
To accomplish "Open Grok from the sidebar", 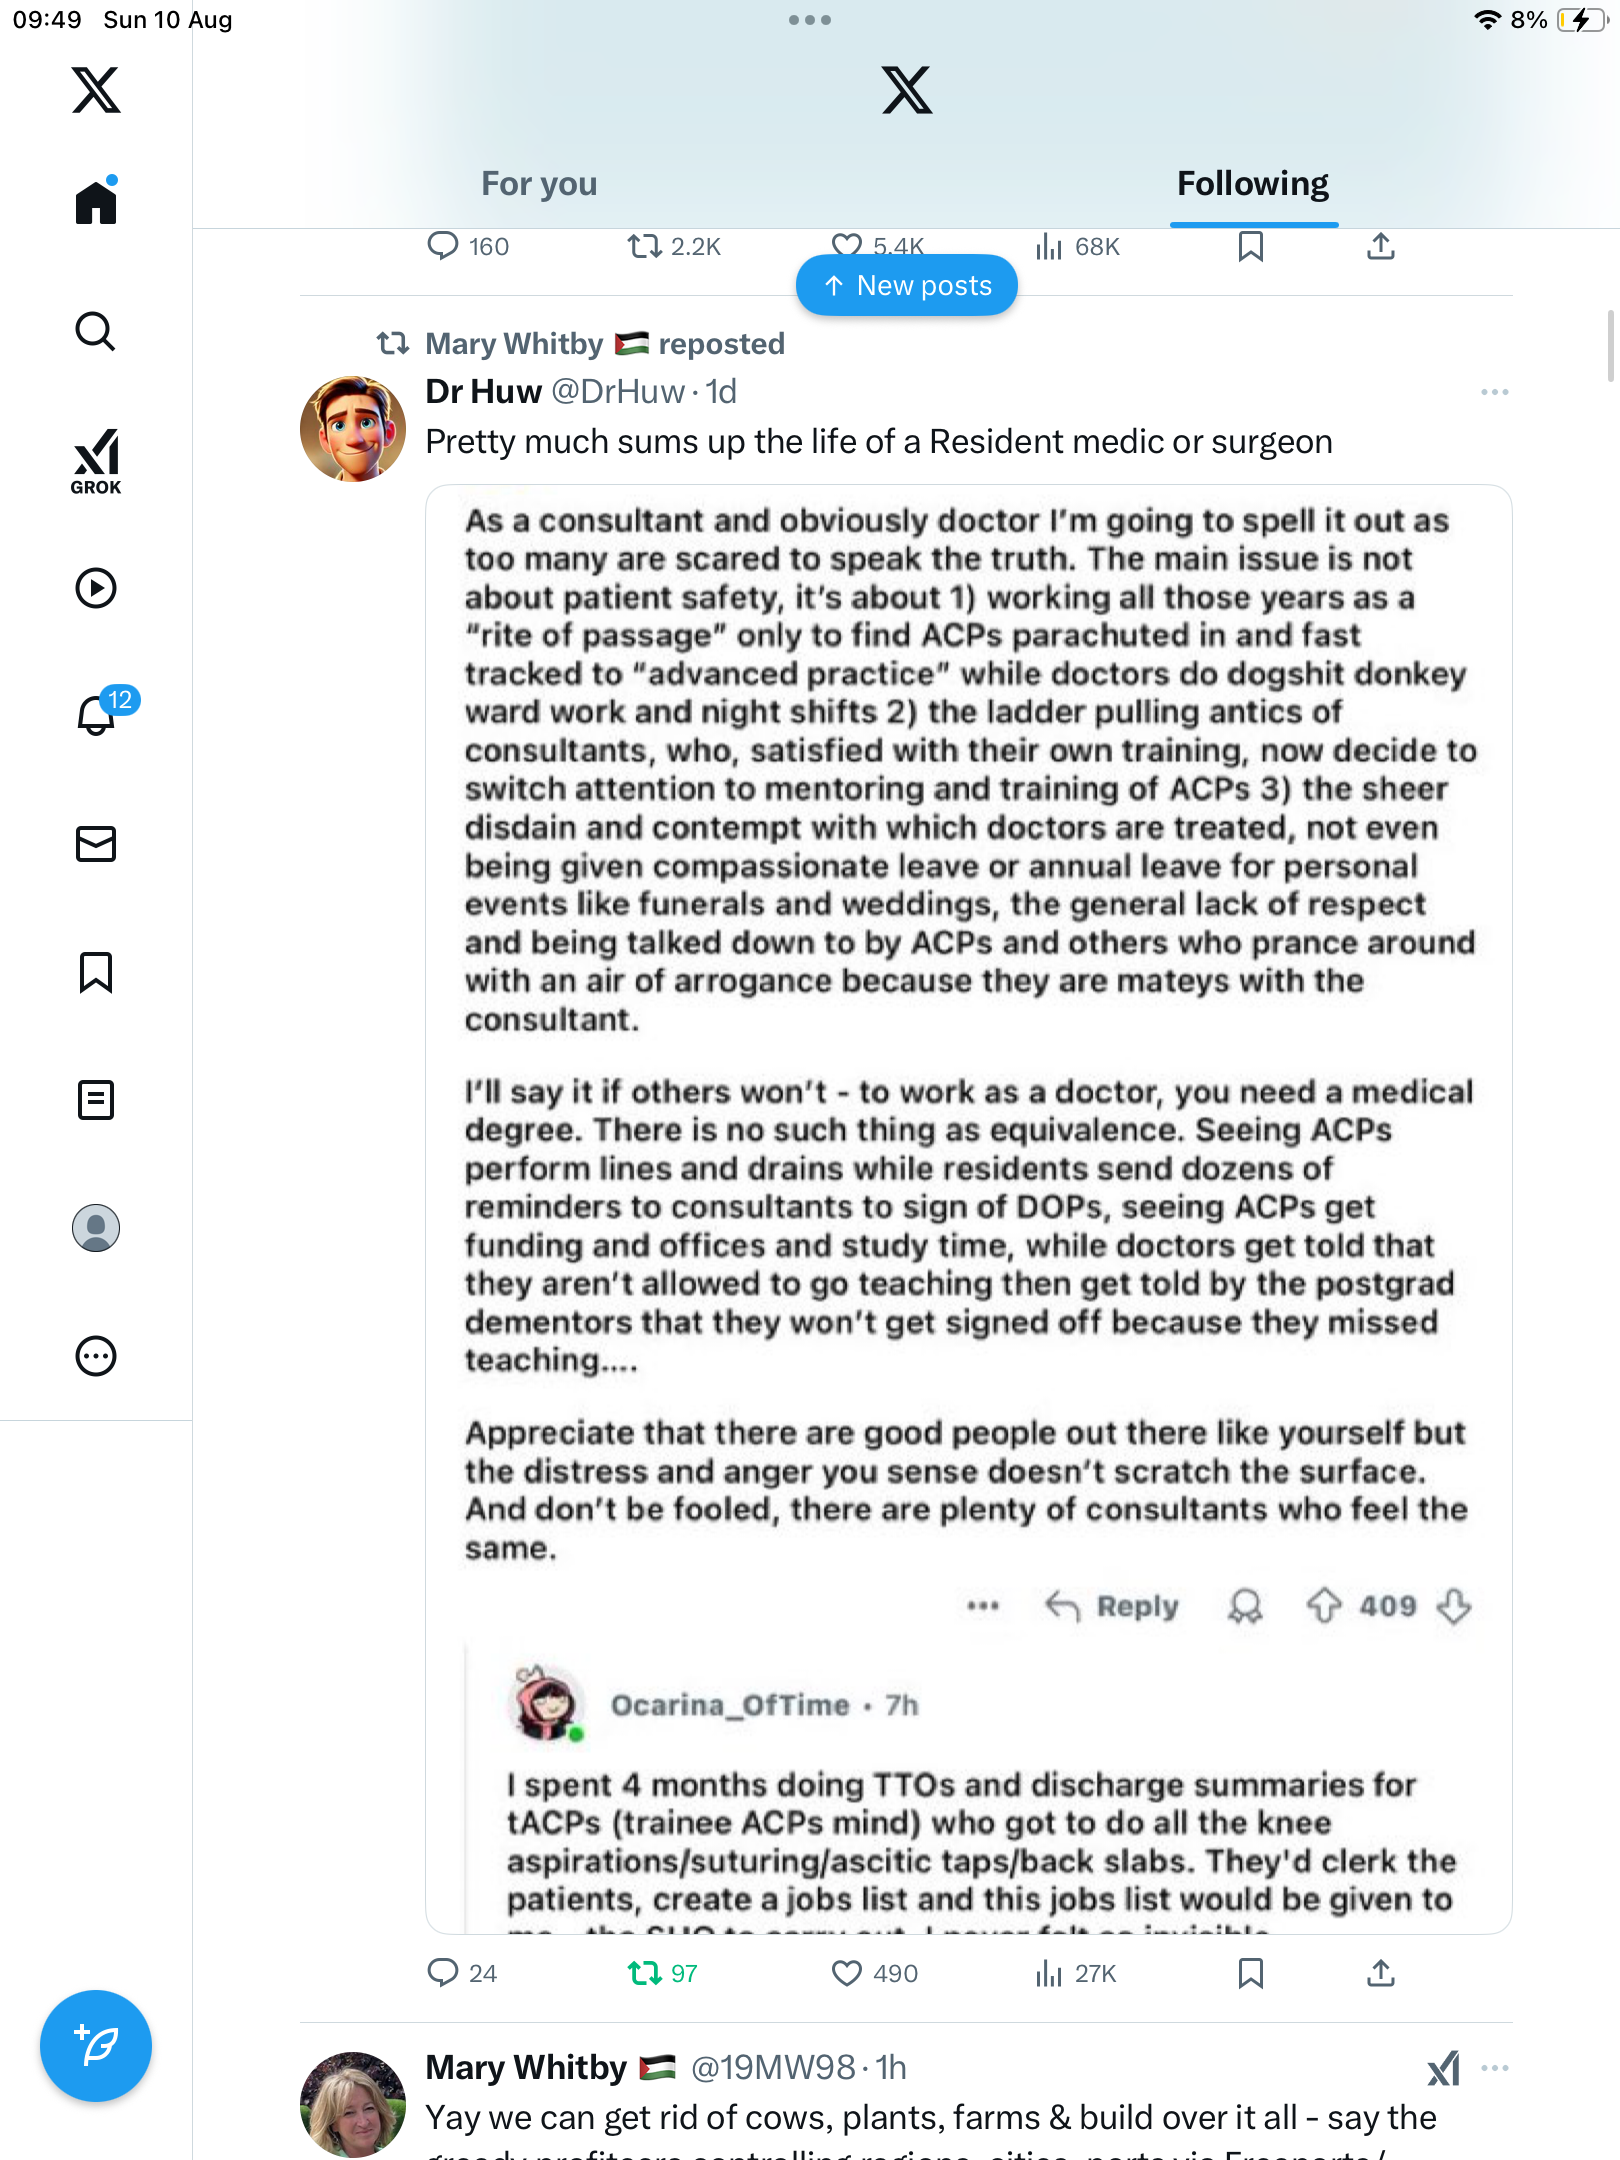I will 96,461.
